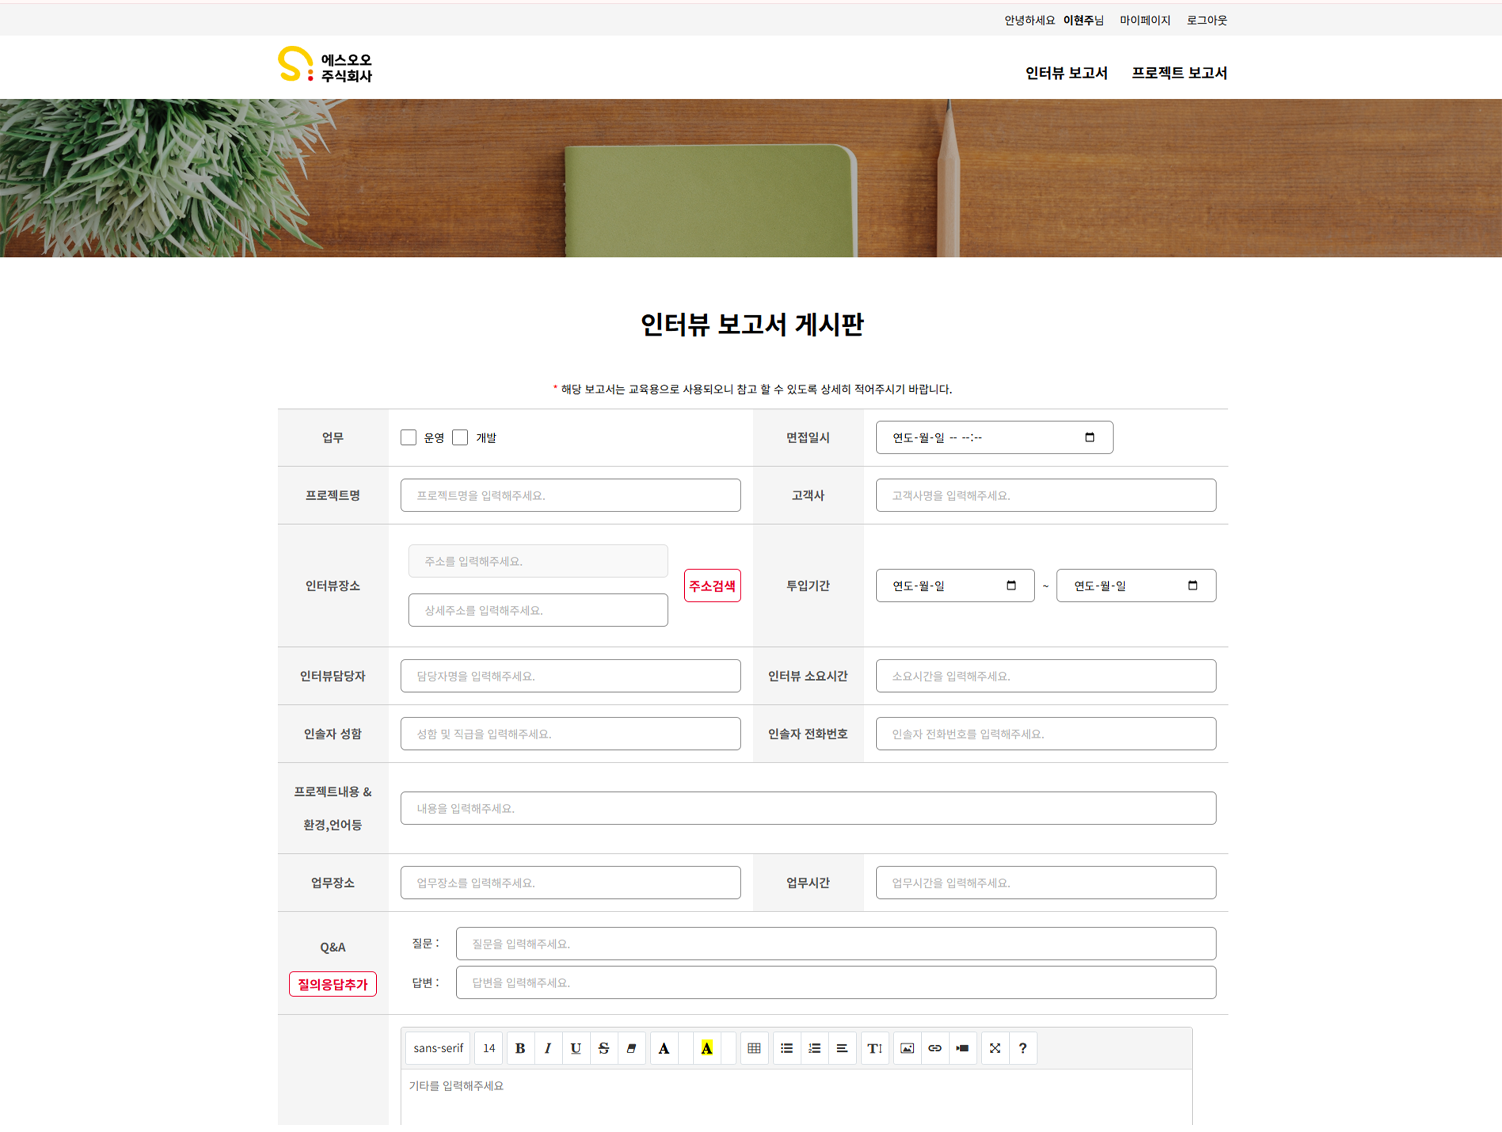Open calendar picker for 투입기간 end date

point(1192,585)
